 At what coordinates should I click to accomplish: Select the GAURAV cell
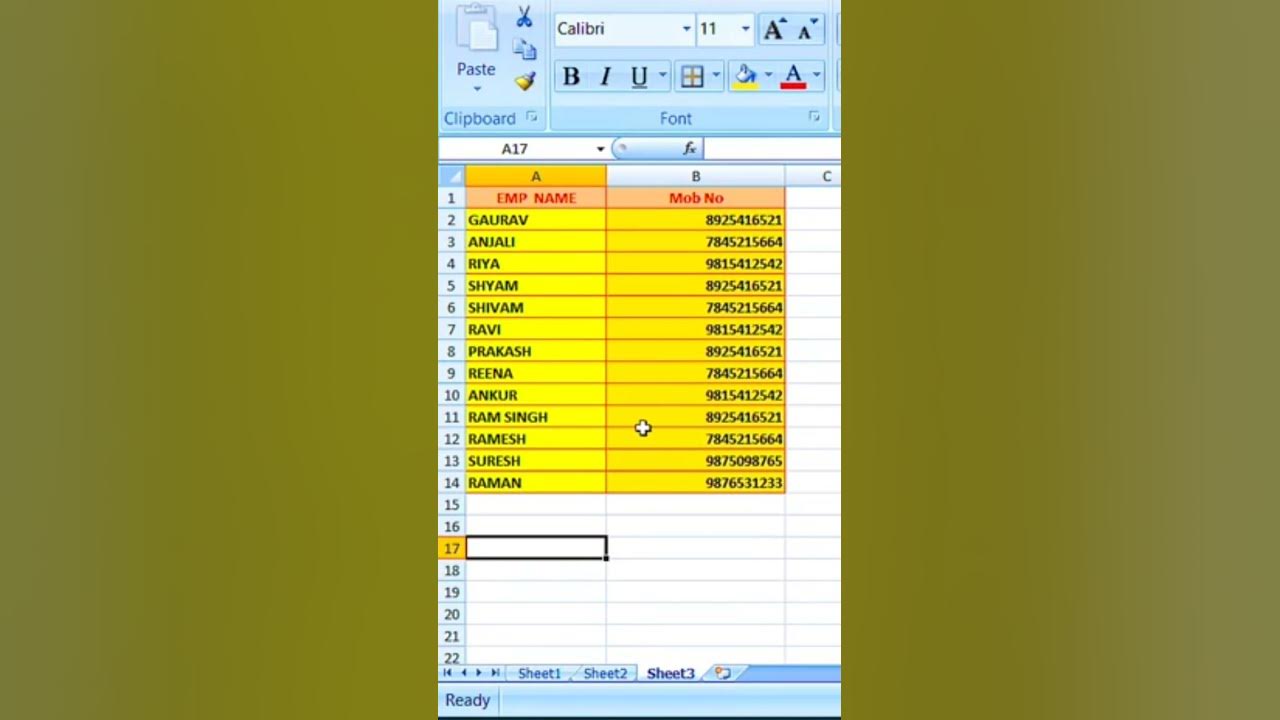point(536,220)
